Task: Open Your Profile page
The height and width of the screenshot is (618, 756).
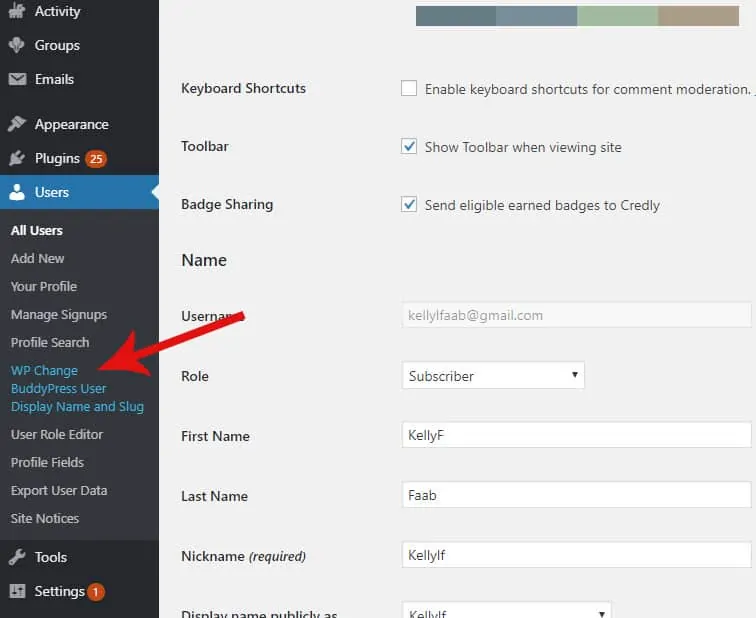Action: [44, 286]
